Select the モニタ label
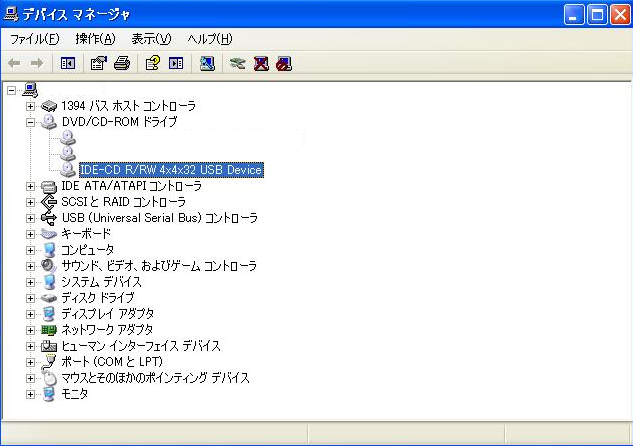Screen dimensions: 633x446 pos(75,394)
